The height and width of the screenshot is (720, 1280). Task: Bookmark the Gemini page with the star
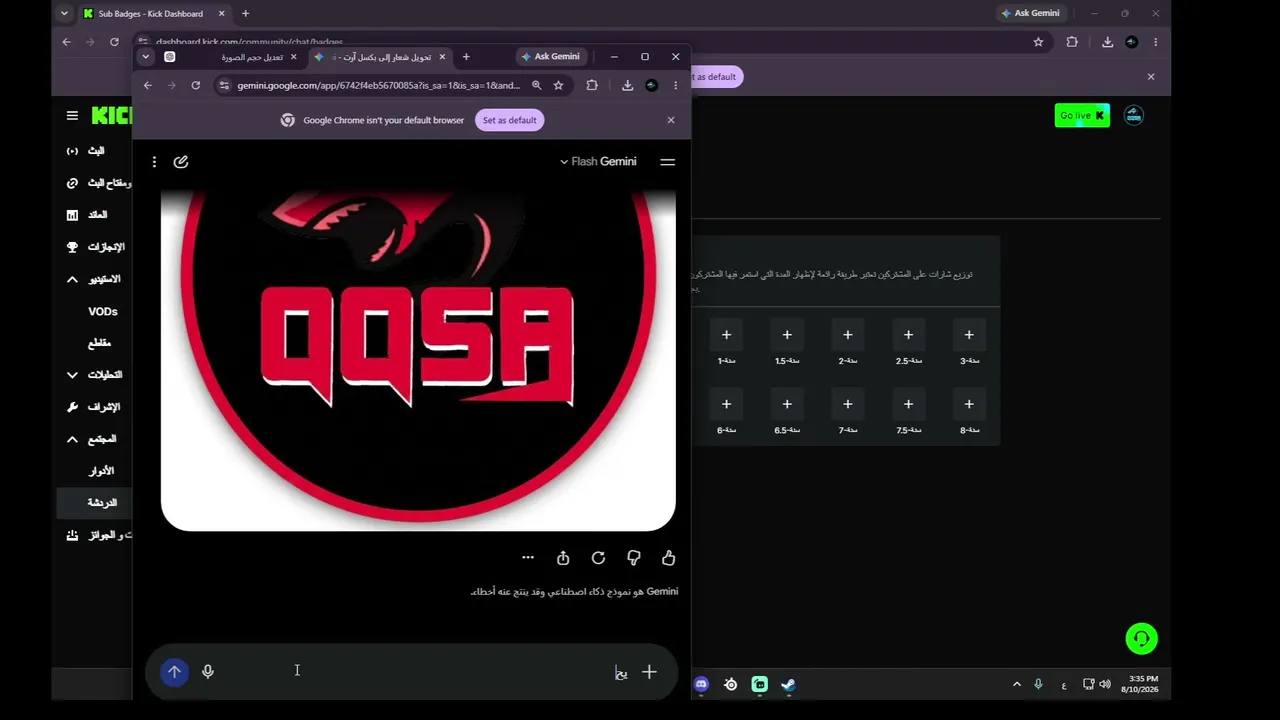click(x=559, y=86)
